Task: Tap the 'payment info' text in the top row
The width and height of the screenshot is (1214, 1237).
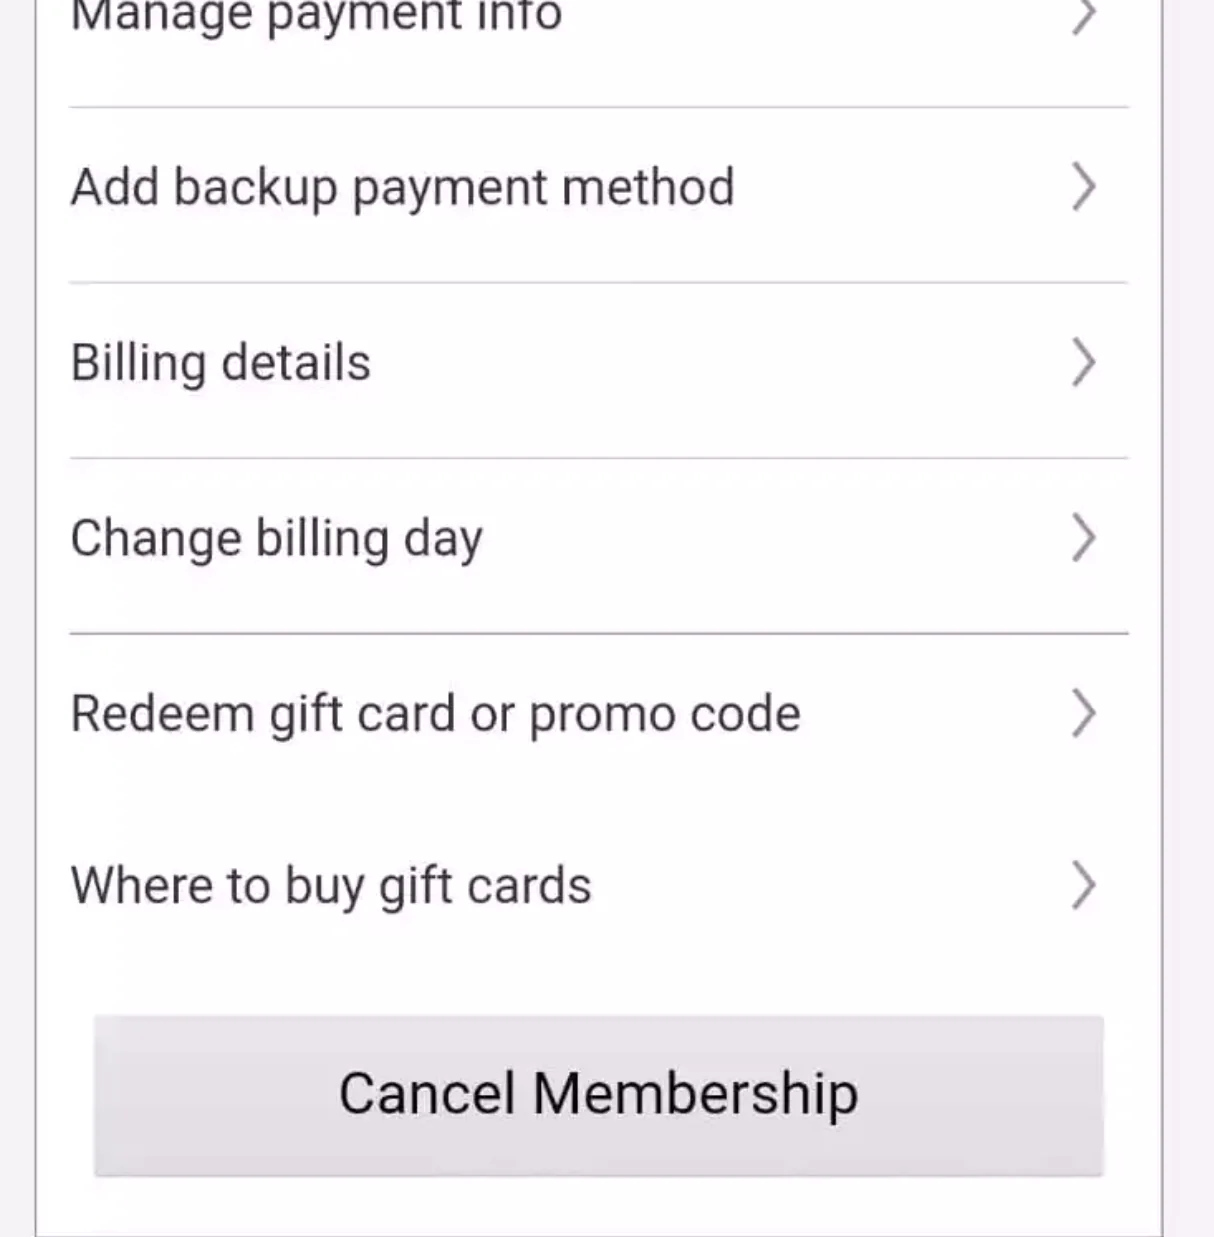Action: pos(414,15)
